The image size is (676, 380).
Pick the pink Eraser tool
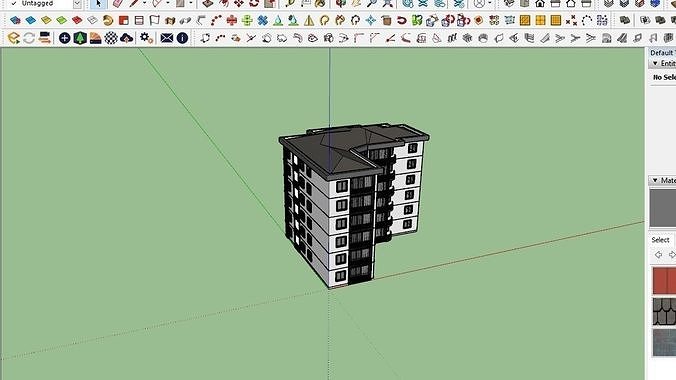[118, 4]
